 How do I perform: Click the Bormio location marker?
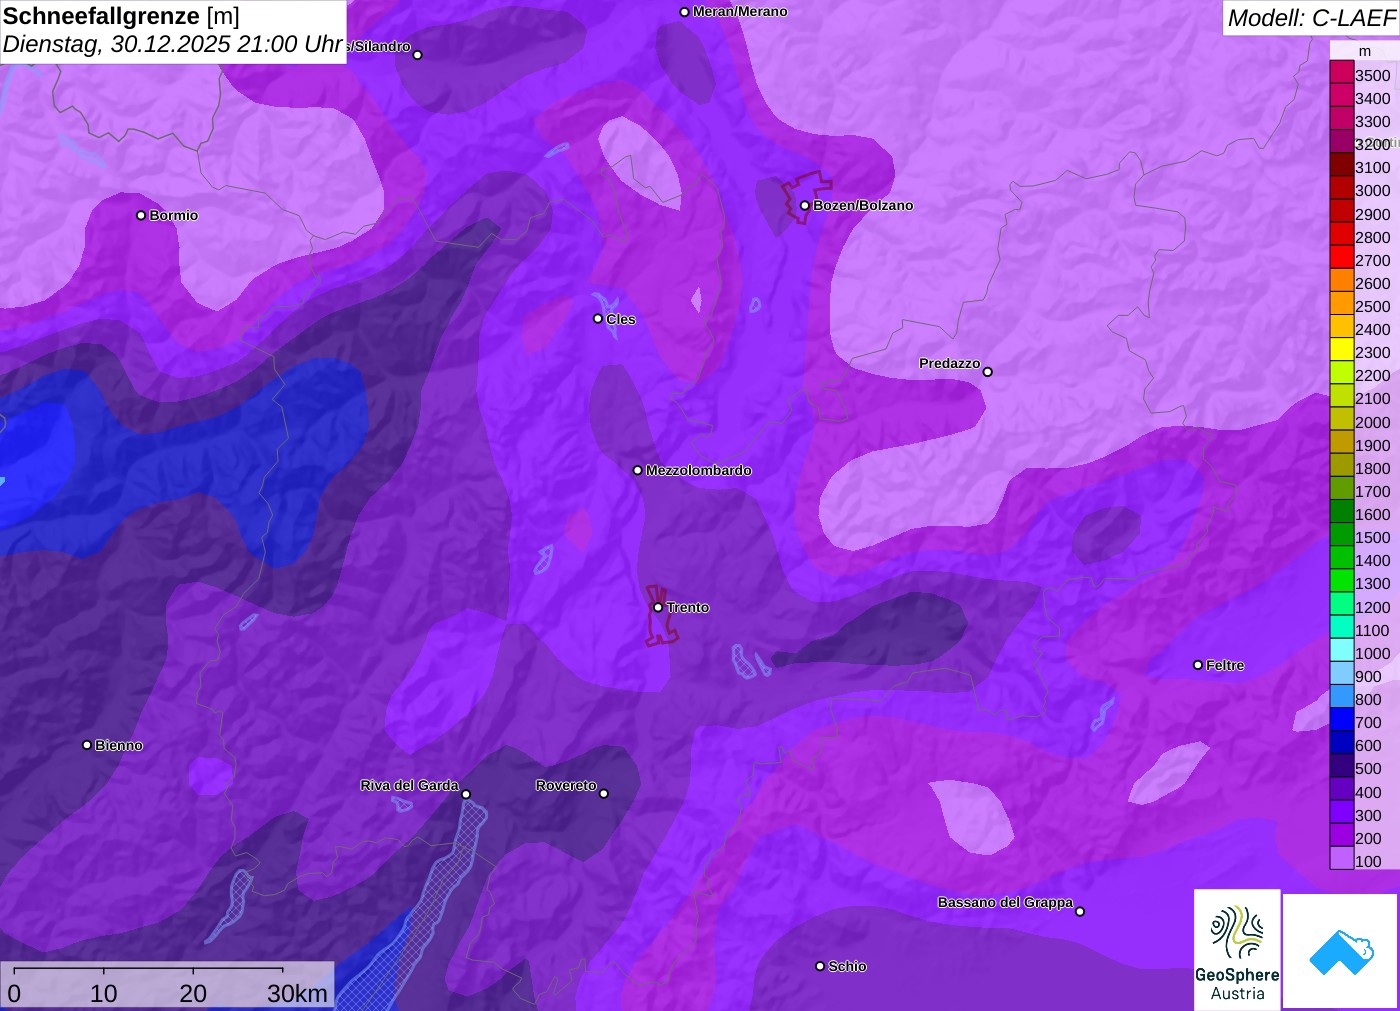coord(141,215)
